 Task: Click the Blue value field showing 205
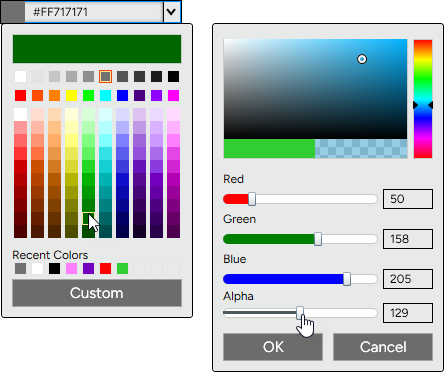(x=408, y=279)
